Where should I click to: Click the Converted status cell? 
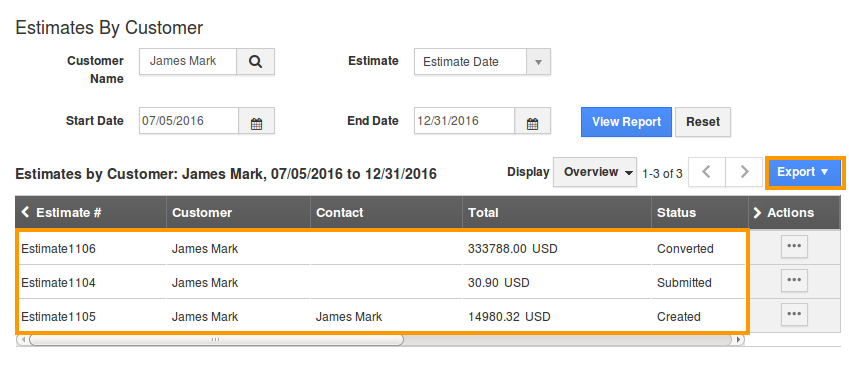(685, 249)
